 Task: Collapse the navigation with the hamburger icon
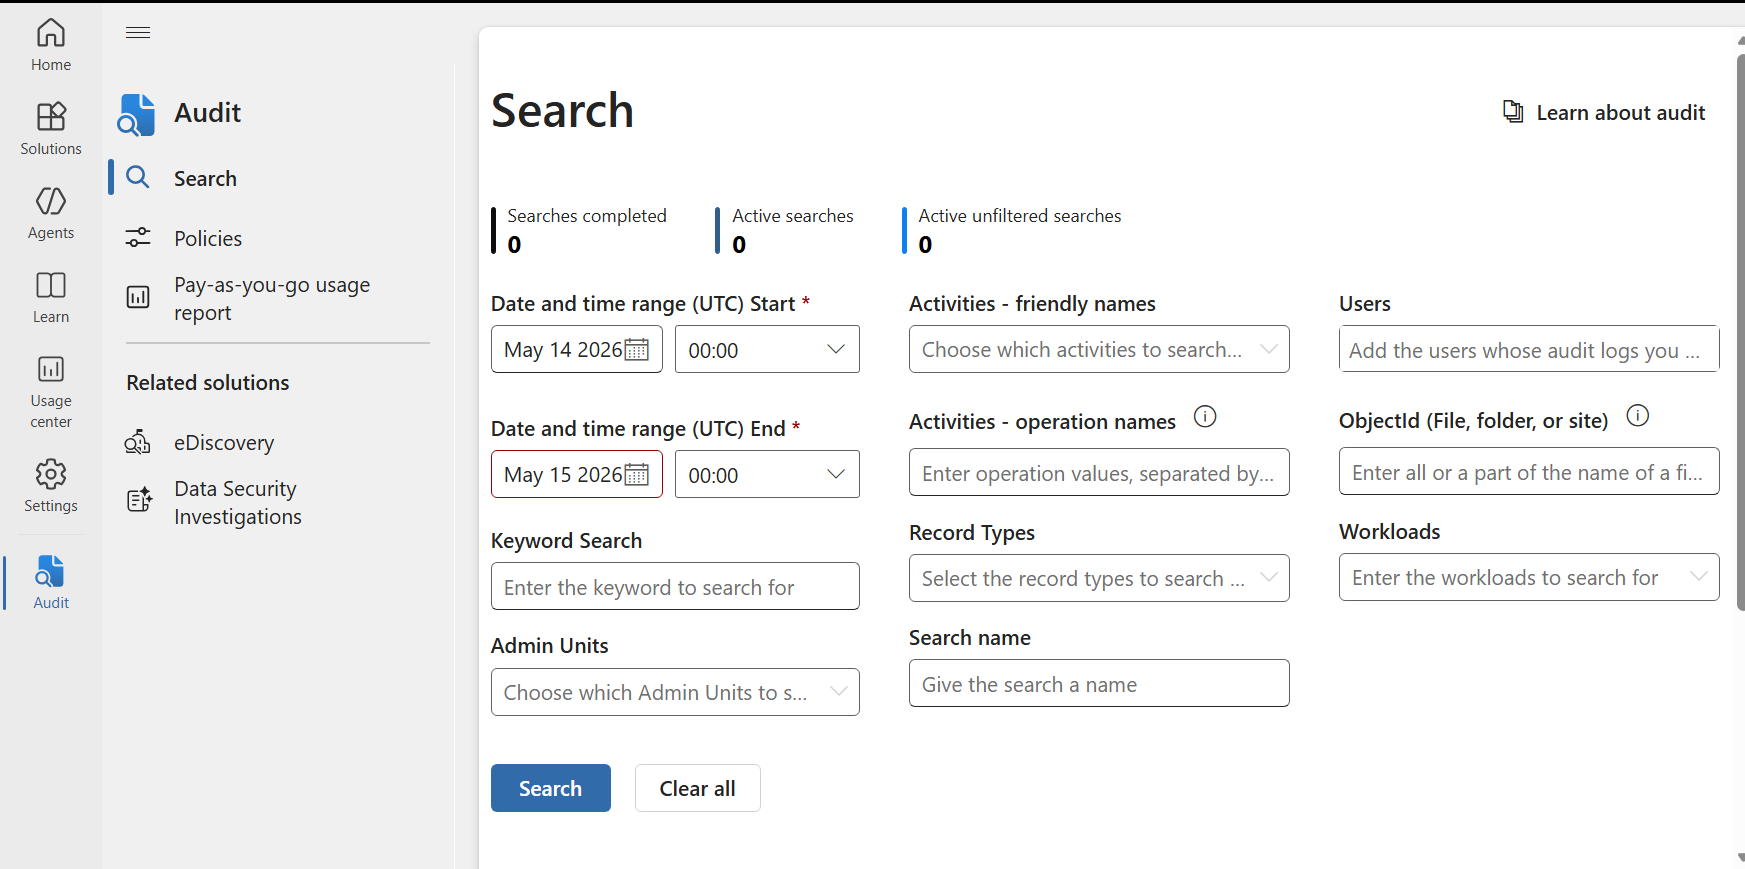pos(138,33)
